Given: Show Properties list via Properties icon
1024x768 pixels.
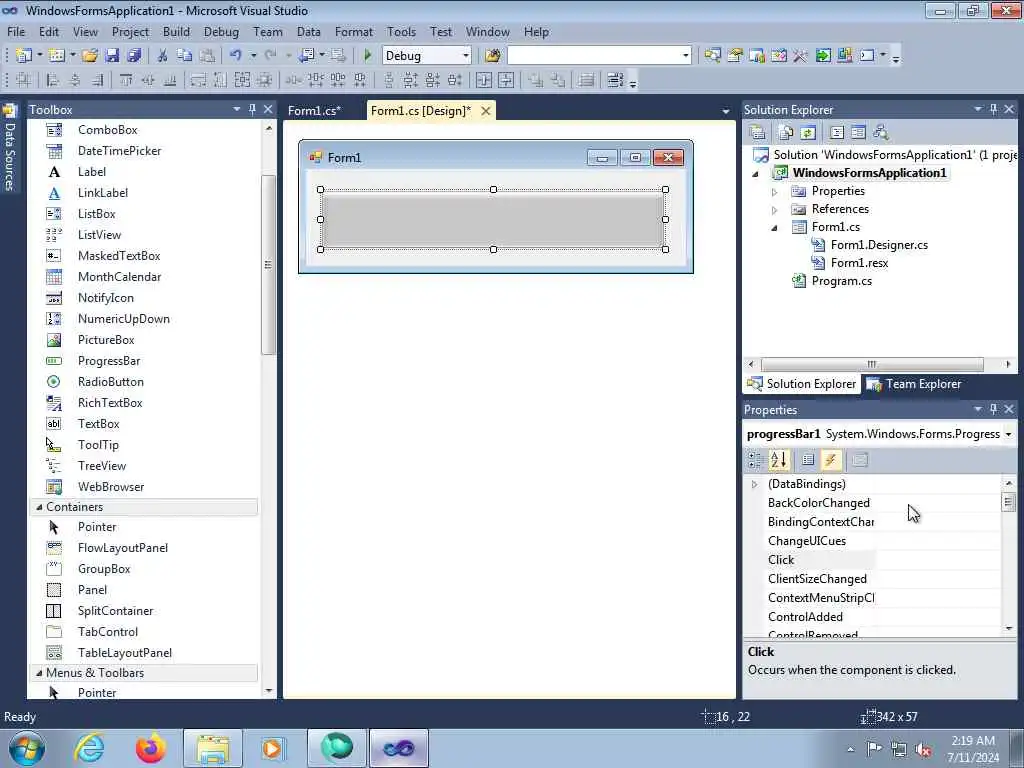Looking at the screenshot, I should [808, 460].
